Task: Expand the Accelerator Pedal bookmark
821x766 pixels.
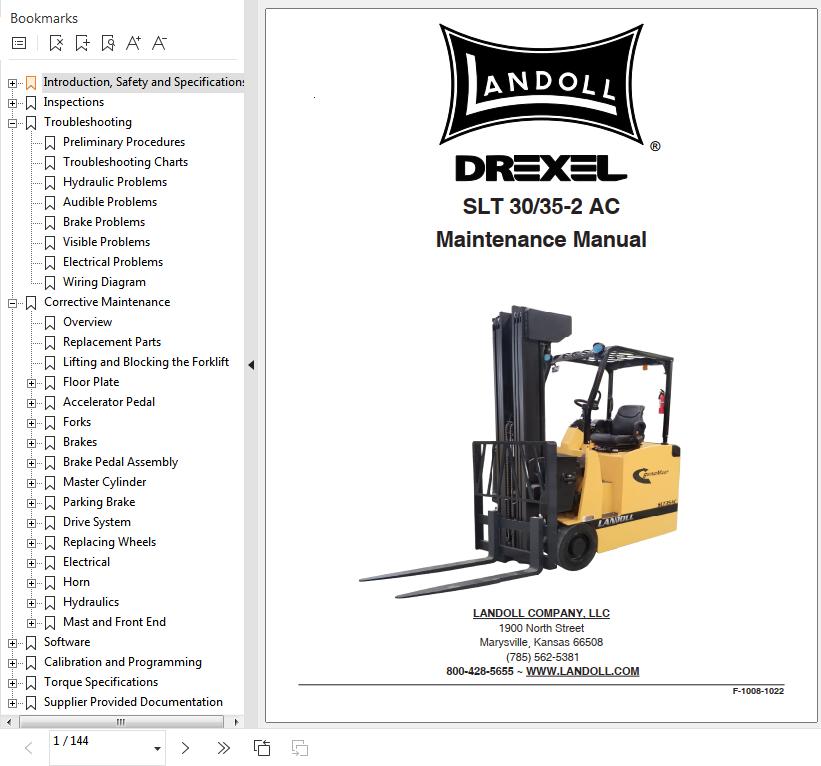Action: tap(31, 403)
